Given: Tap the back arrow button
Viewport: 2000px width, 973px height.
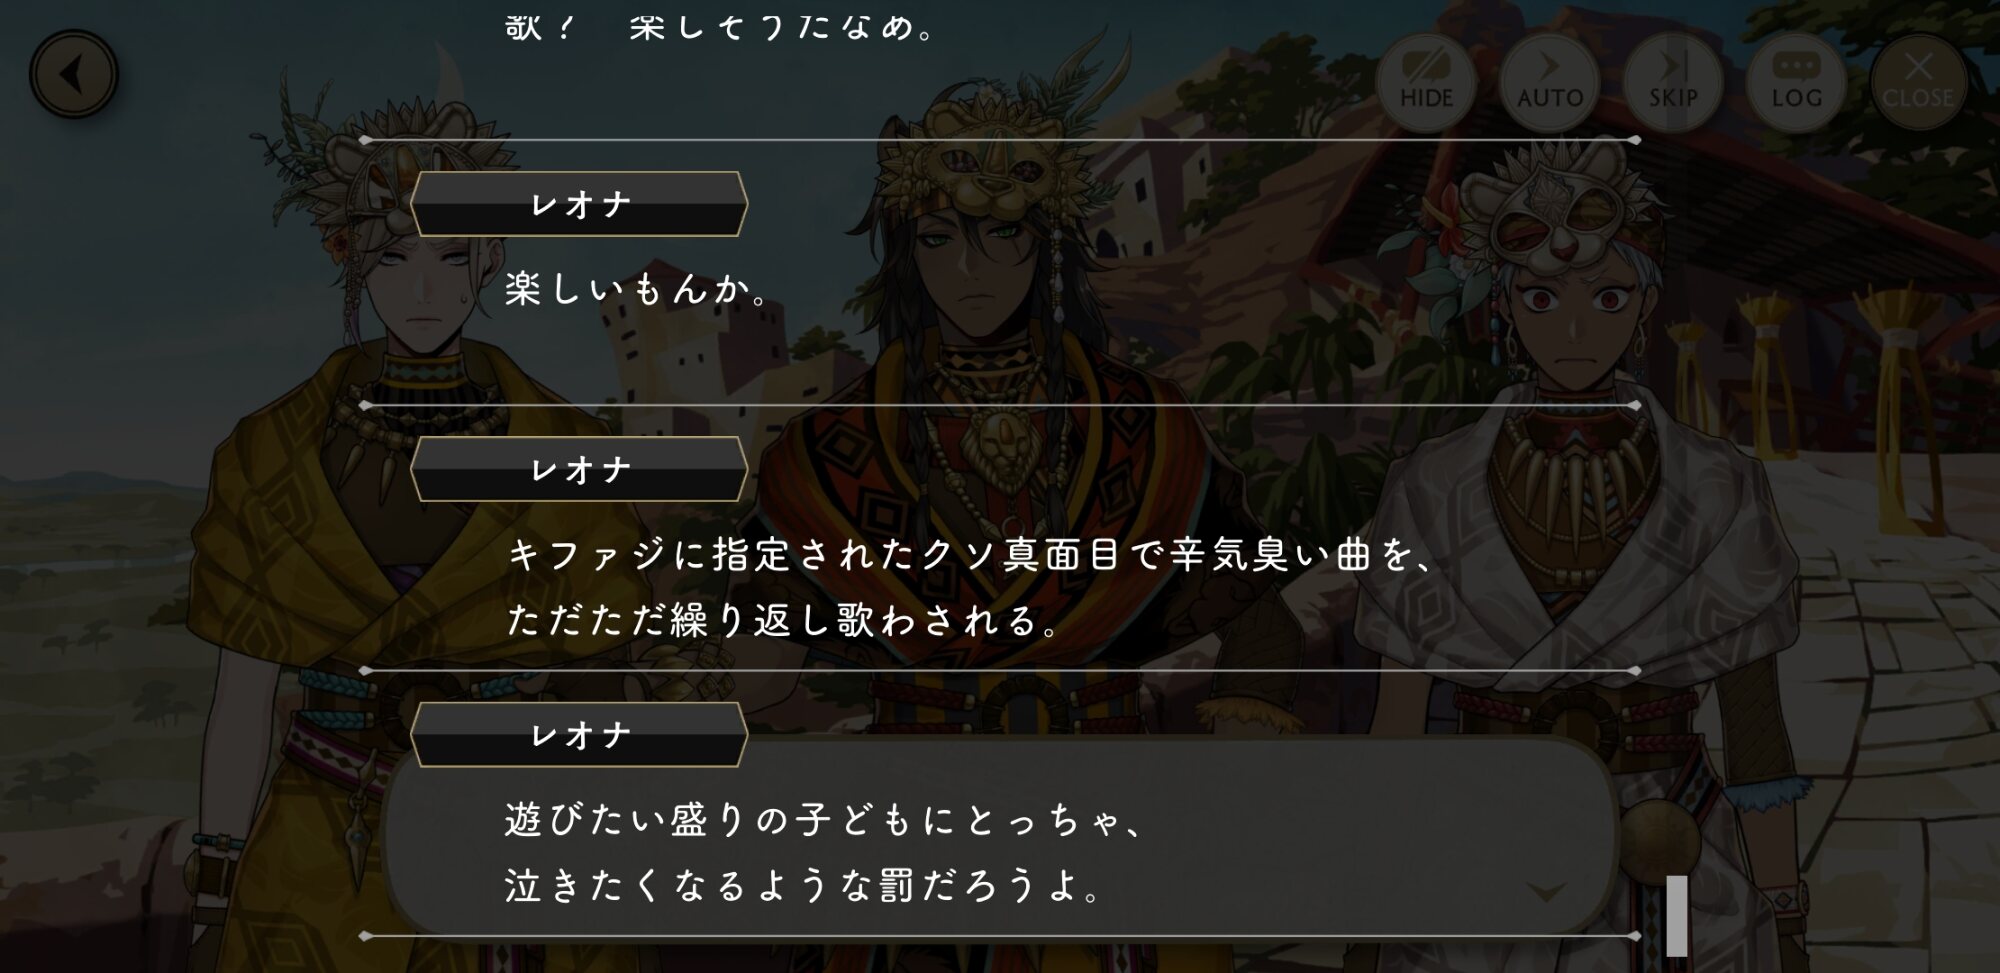Looking at the screenshot, I should (73, 74).
